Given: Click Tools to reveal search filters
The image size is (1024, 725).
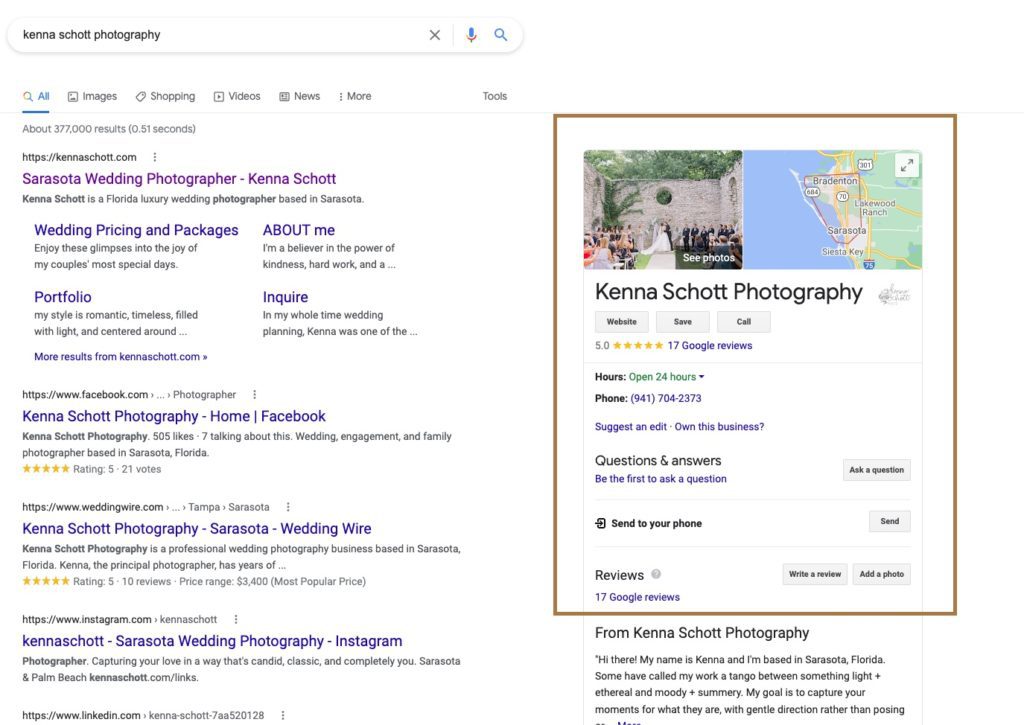Looking at the screenshot, I should (494, 96).
